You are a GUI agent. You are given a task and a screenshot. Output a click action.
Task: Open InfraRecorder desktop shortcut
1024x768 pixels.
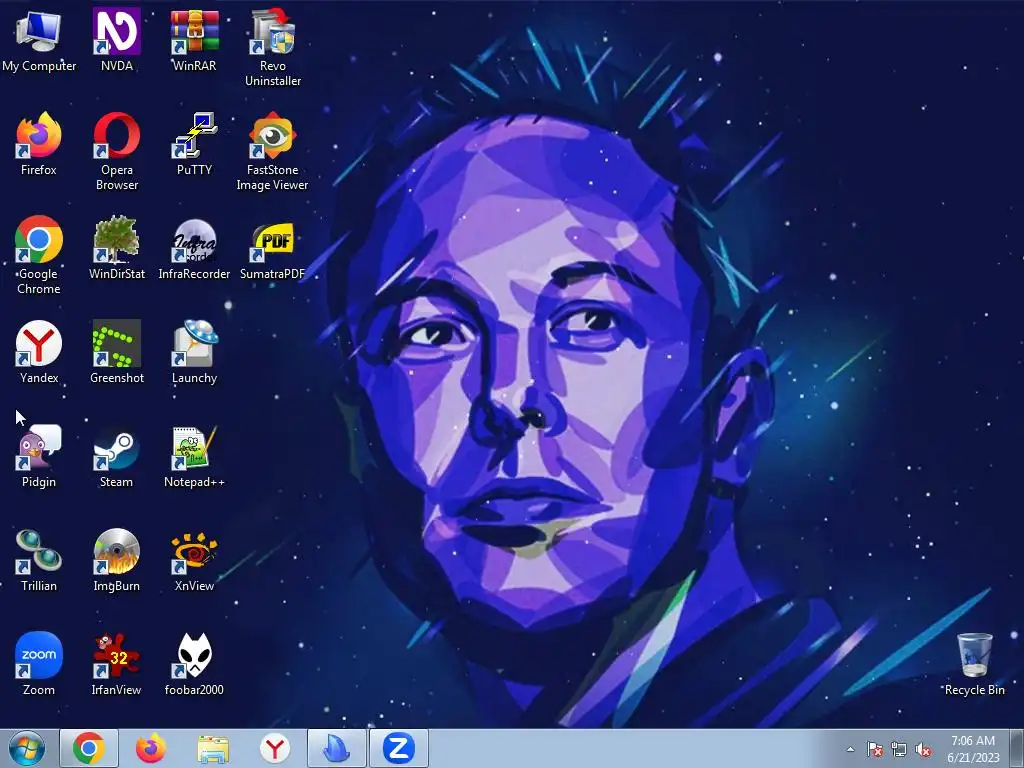click(194, 248)
